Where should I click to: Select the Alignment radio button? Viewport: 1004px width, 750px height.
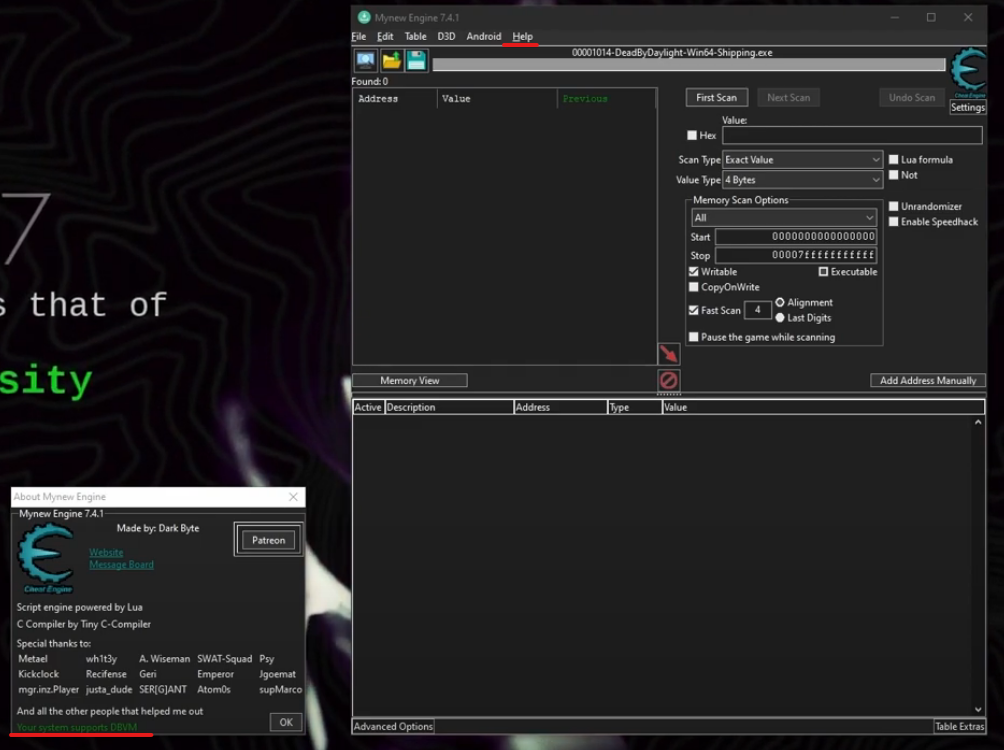point(780,302)
